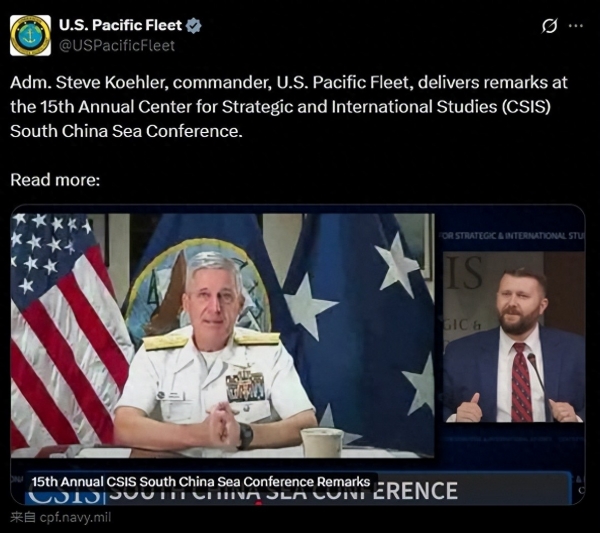
Task: Click the card title "15th Annual CSIS South China Sea Conference Remarks"
Action: coord(201,481)
